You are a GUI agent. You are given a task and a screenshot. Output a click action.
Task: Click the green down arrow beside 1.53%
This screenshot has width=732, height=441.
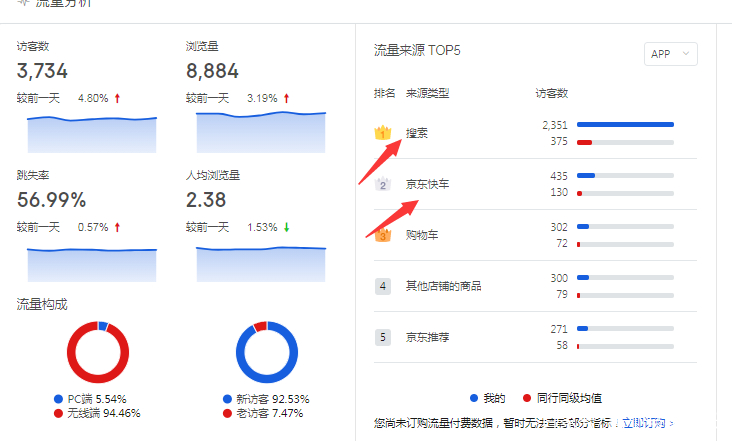286,227
